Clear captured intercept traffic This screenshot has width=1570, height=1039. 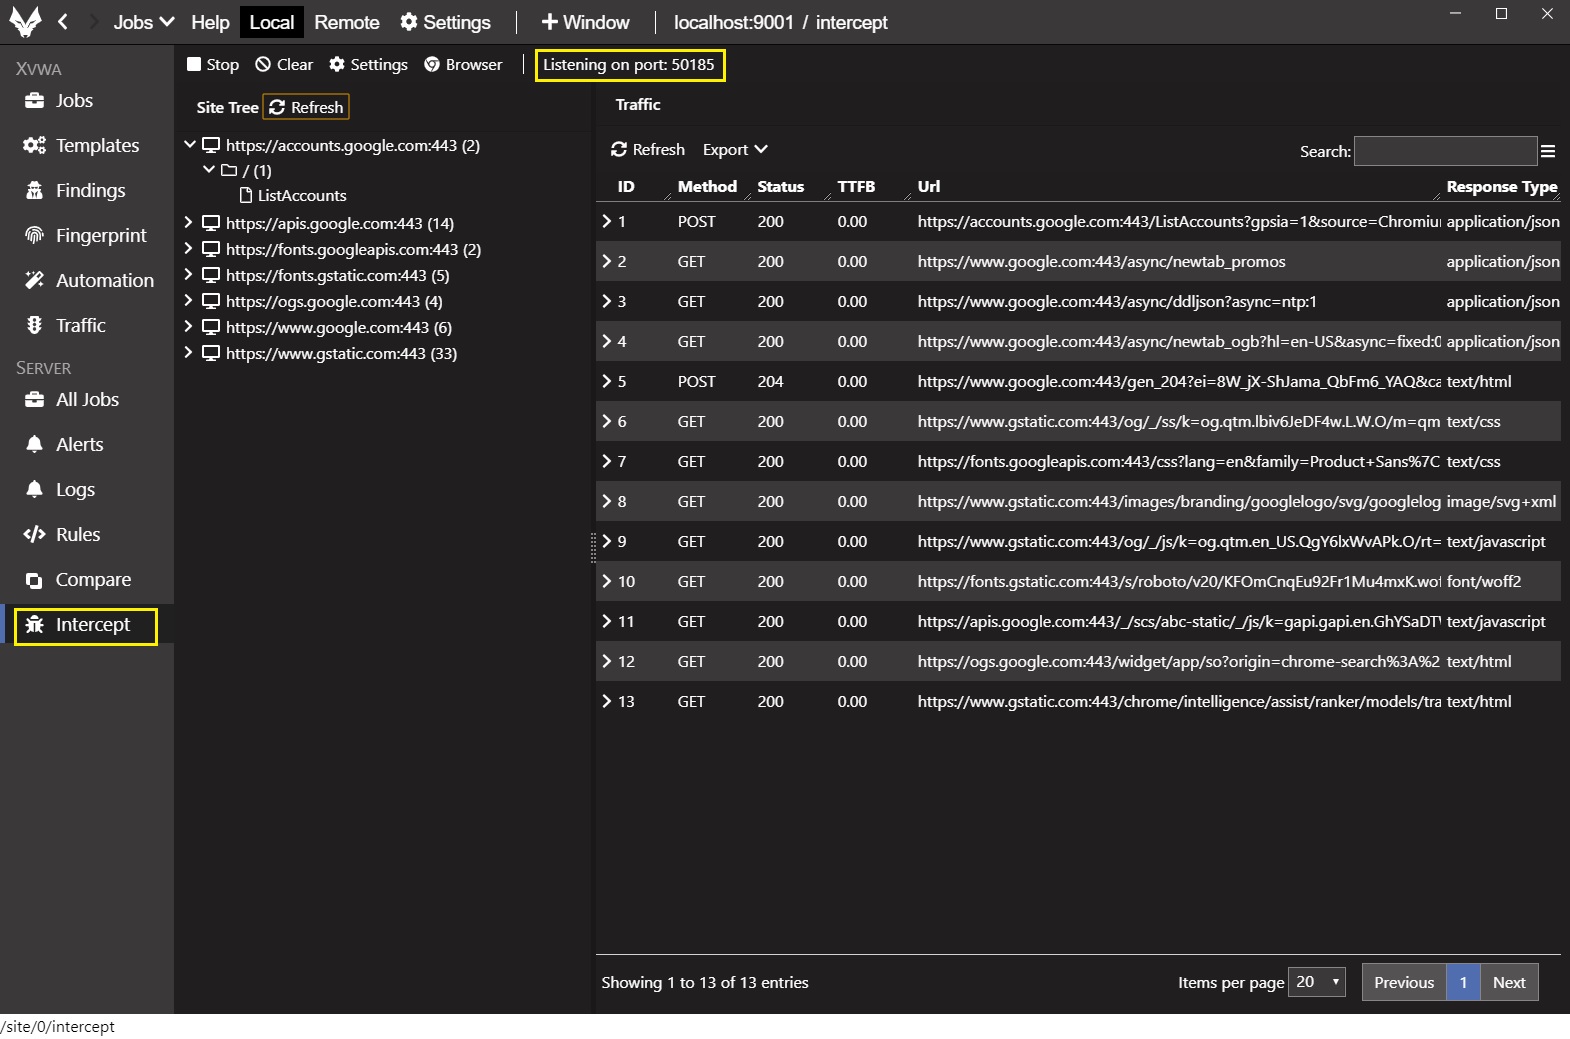click(x=284, y=65)
